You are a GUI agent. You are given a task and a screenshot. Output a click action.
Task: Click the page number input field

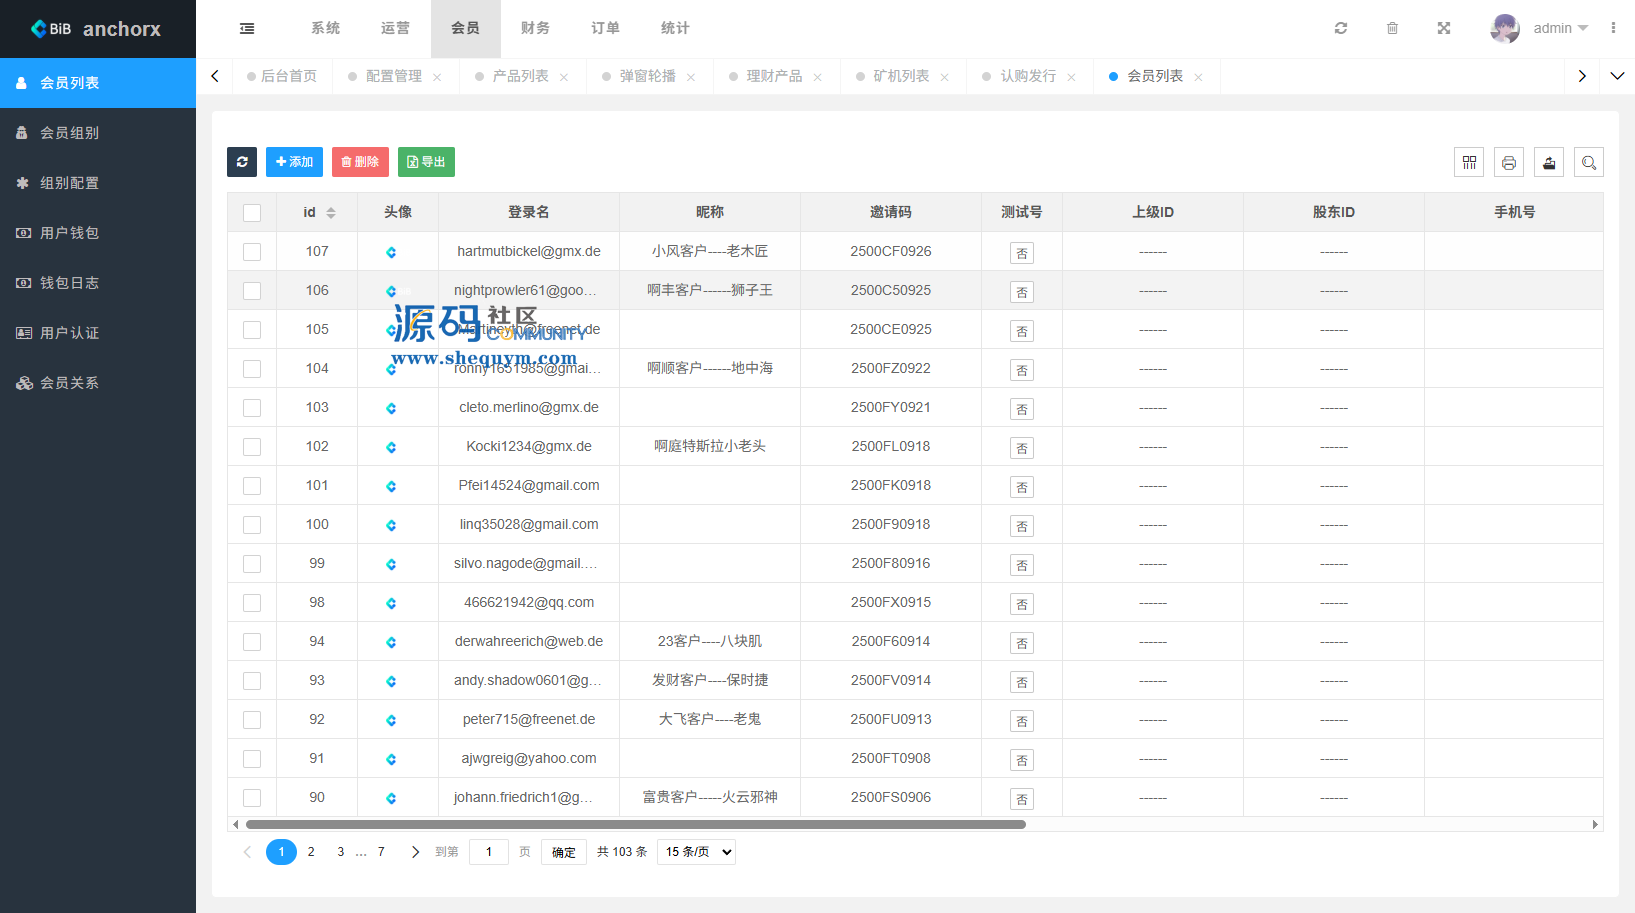tap(489, 852)
